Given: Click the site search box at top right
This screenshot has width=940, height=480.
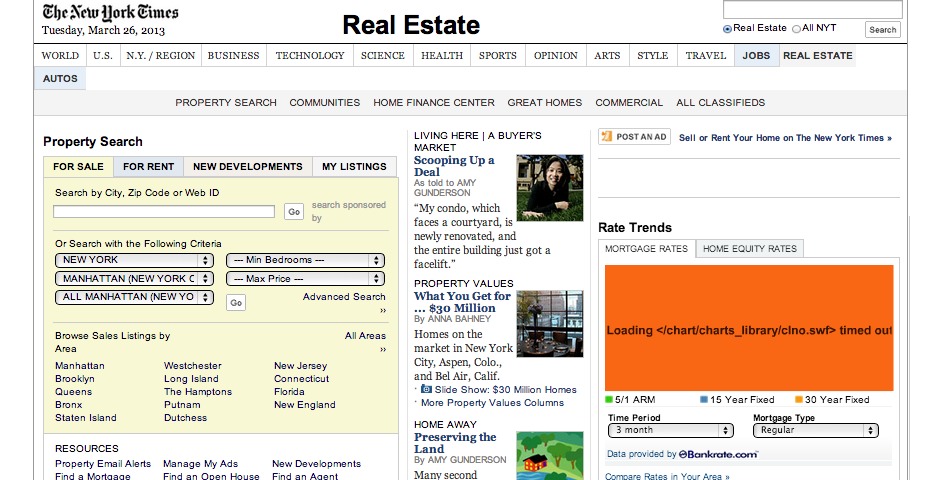Looking at the screenshot, I should click(x=812, y=10).
